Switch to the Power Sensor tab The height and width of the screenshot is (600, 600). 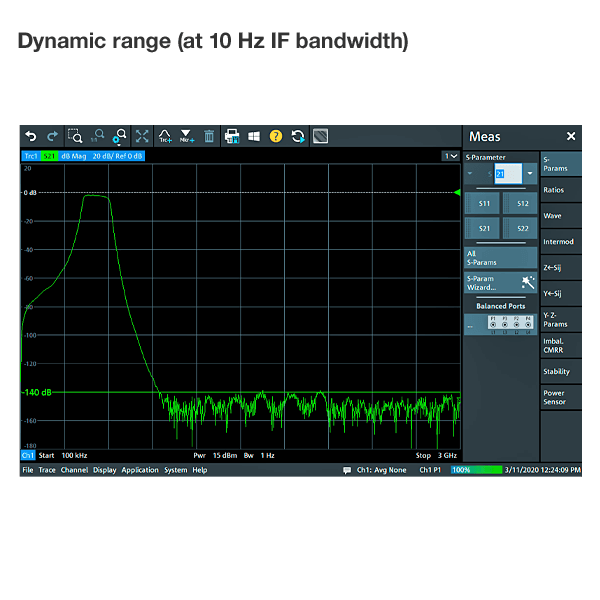[561, 397]
